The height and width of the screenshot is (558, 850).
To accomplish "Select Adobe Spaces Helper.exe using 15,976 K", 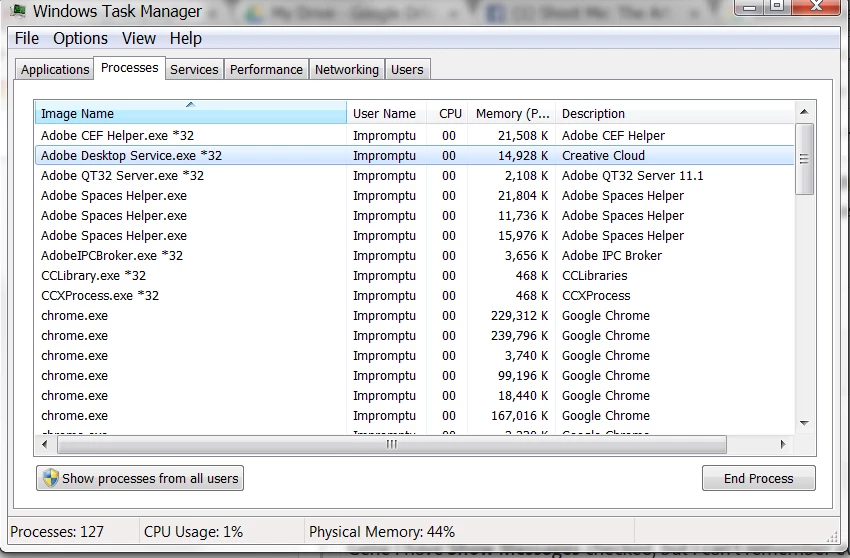I will (x=415, y=236).
